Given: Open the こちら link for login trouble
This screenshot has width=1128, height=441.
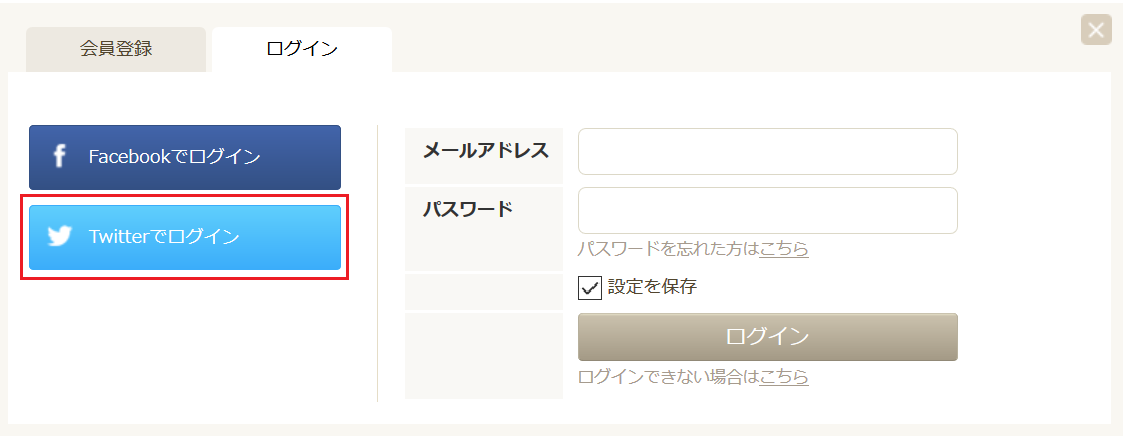Looking at the screenshot, I should click(783, 376).
